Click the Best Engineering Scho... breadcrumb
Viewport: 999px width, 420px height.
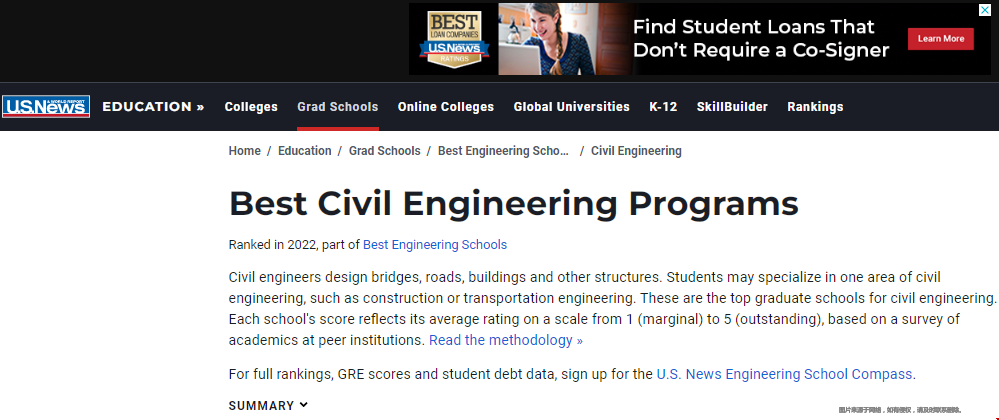tap(503, 151)
